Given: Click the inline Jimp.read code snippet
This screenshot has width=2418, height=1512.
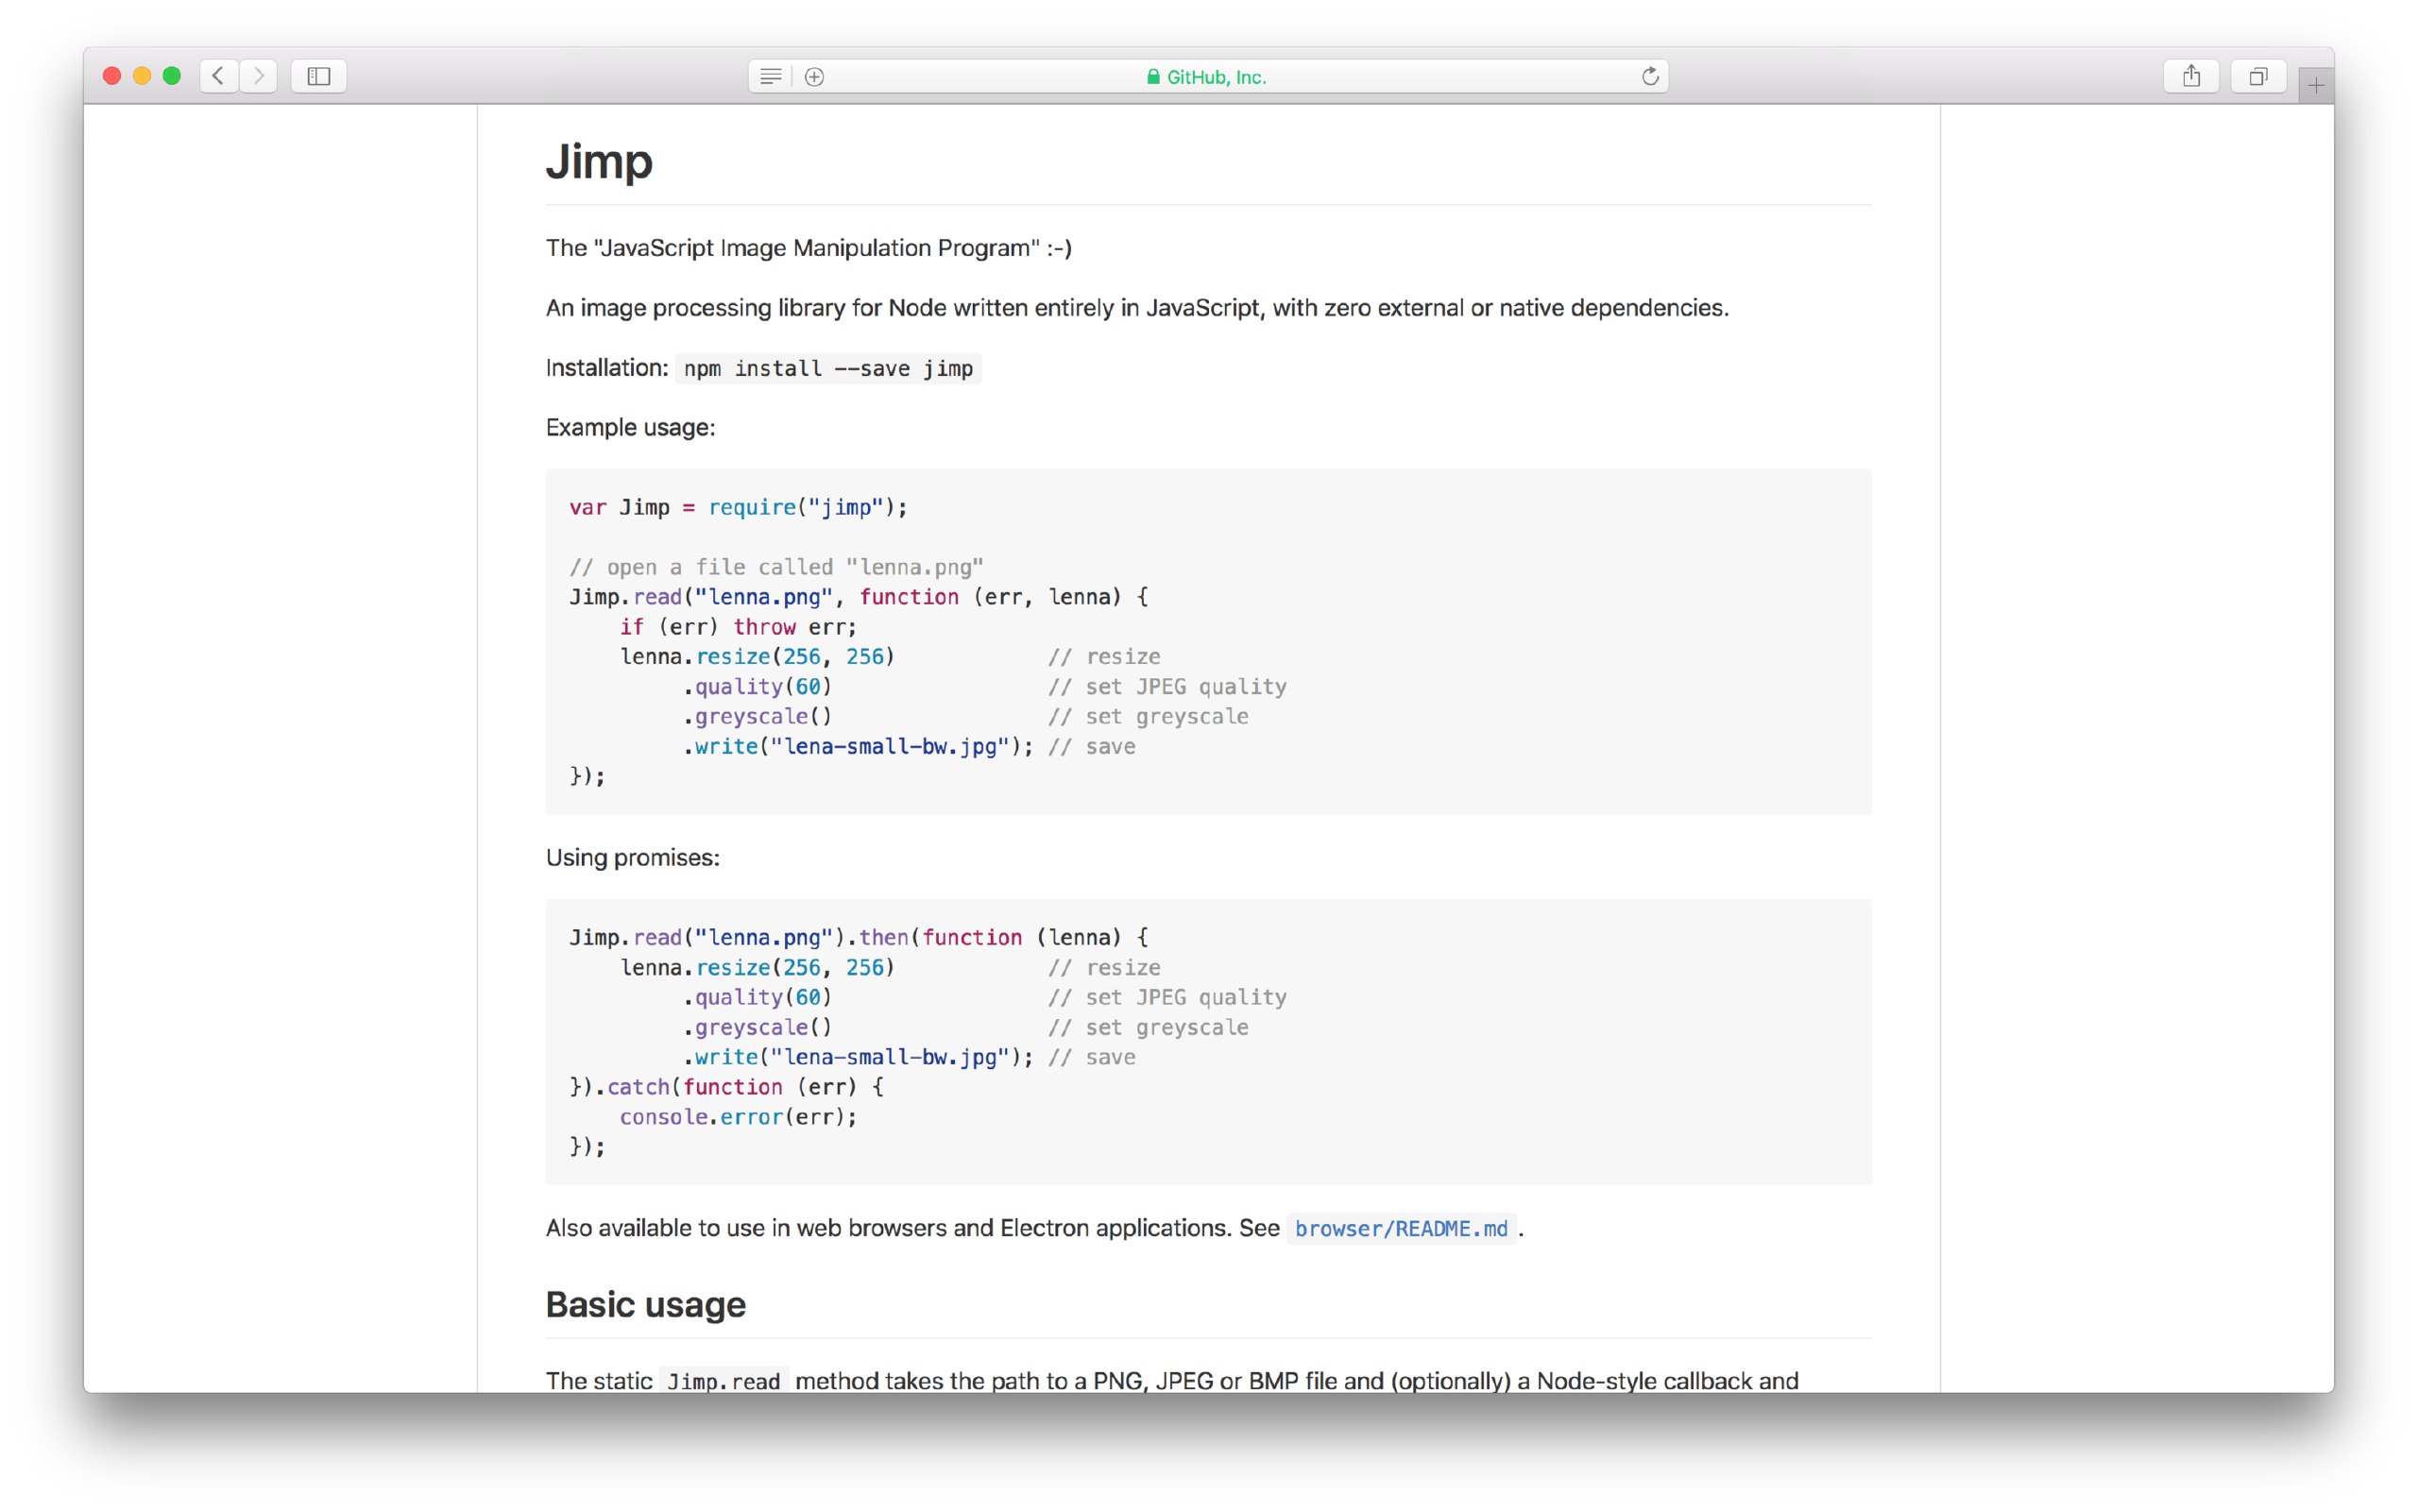Looking at the screenshot, I should pyautogui.click(x=723, y=1381).
